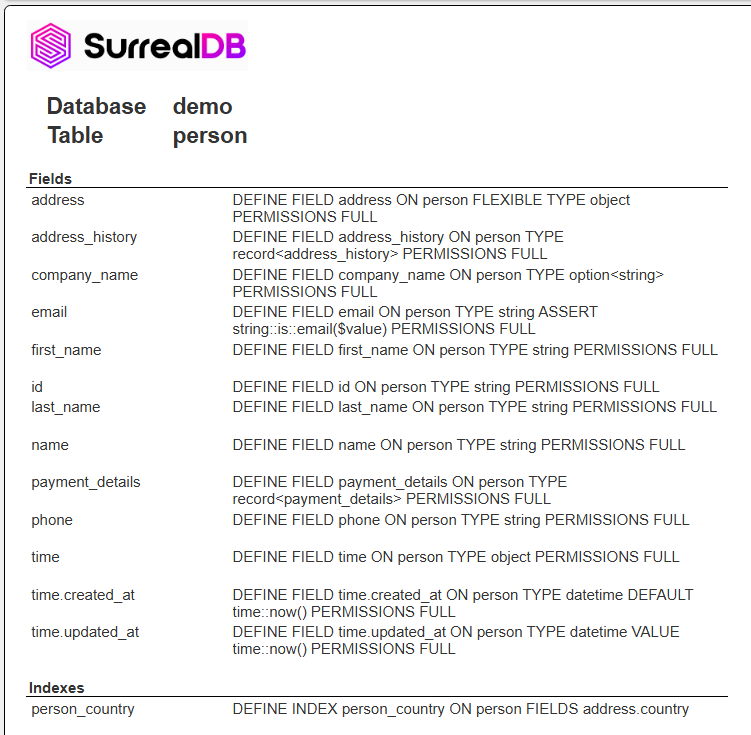Select the company_name field row label
Screen dimensions: 751x735
click(84, 275)
